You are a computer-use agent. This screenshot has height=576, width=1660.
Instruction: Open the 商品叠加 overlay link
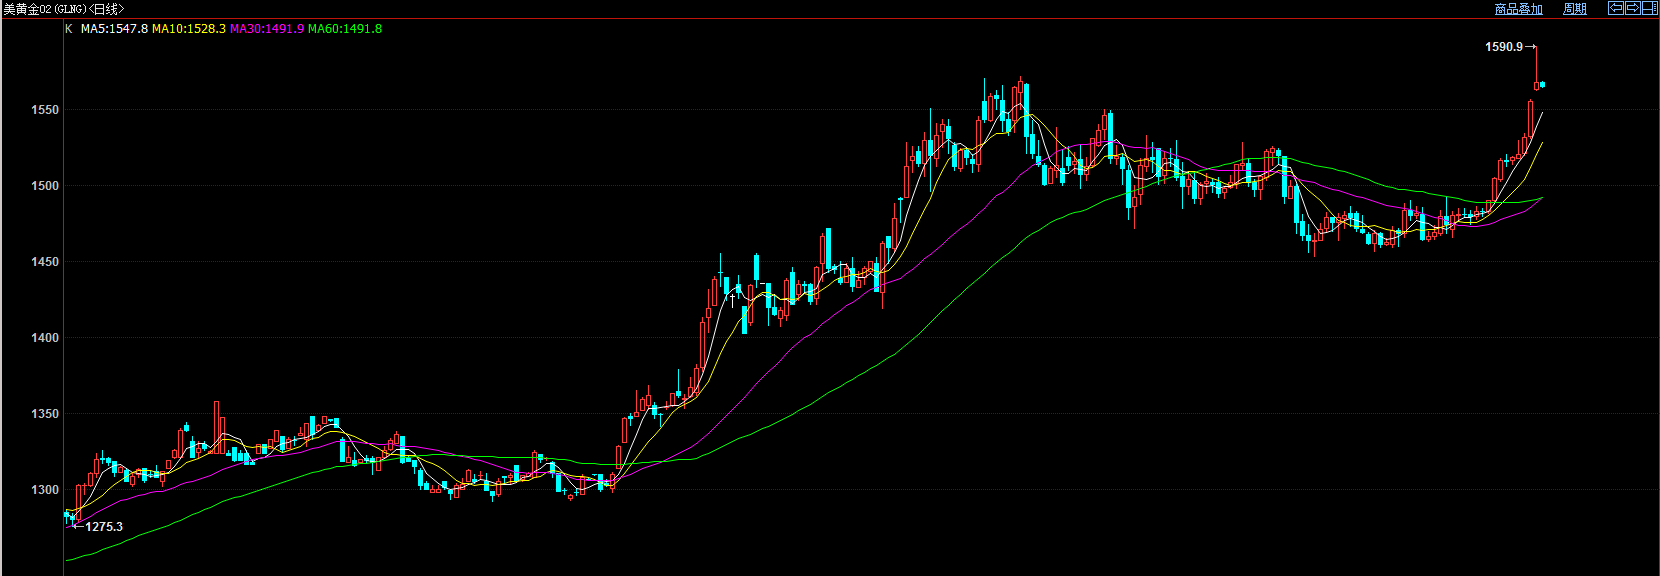[1518, 9]
